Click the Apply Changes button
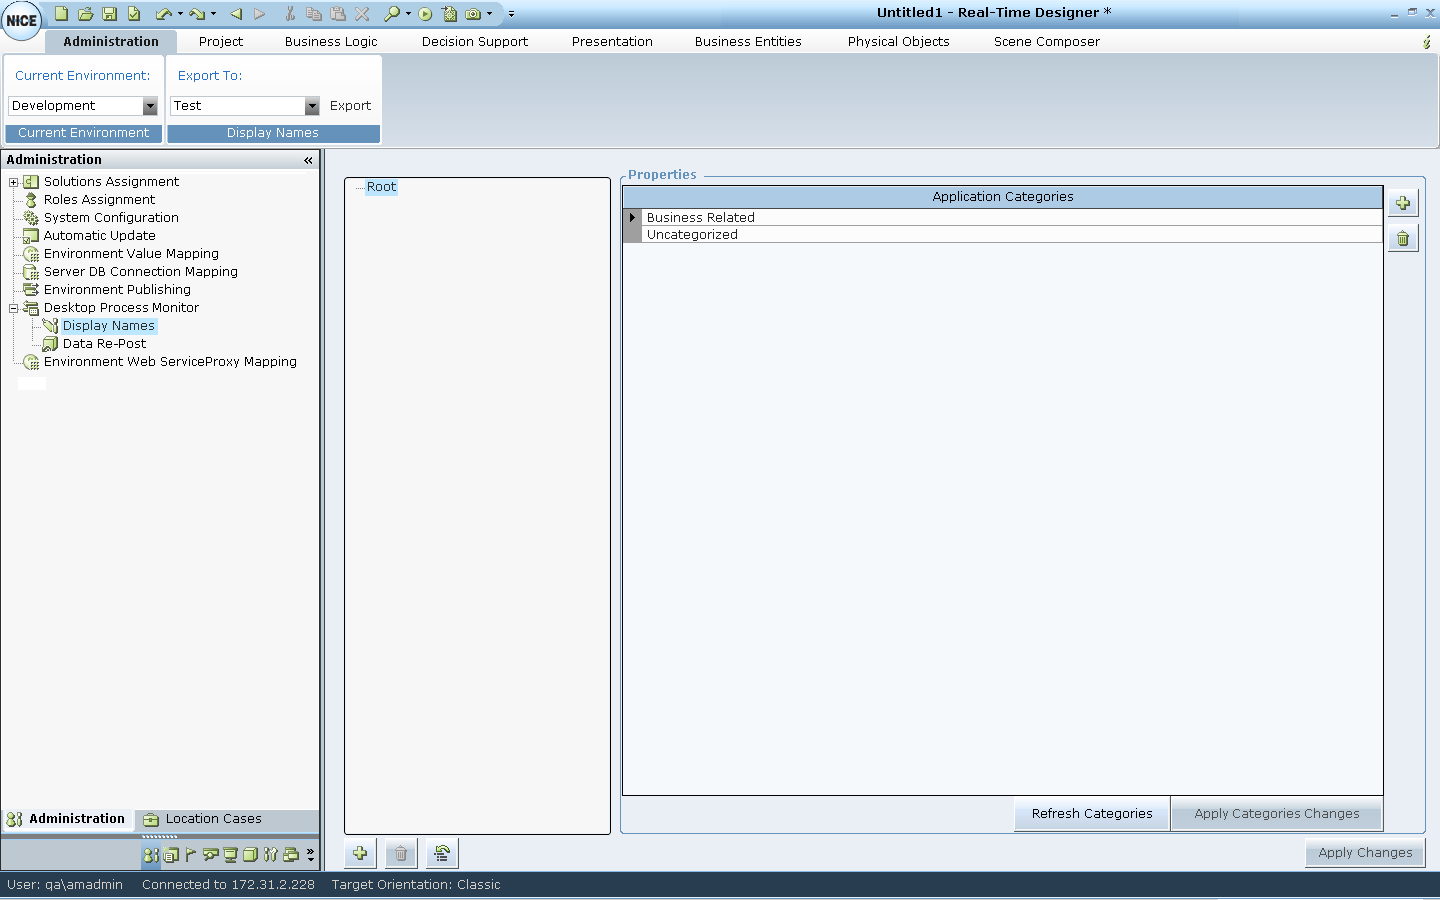 (x=1365, y=853)
